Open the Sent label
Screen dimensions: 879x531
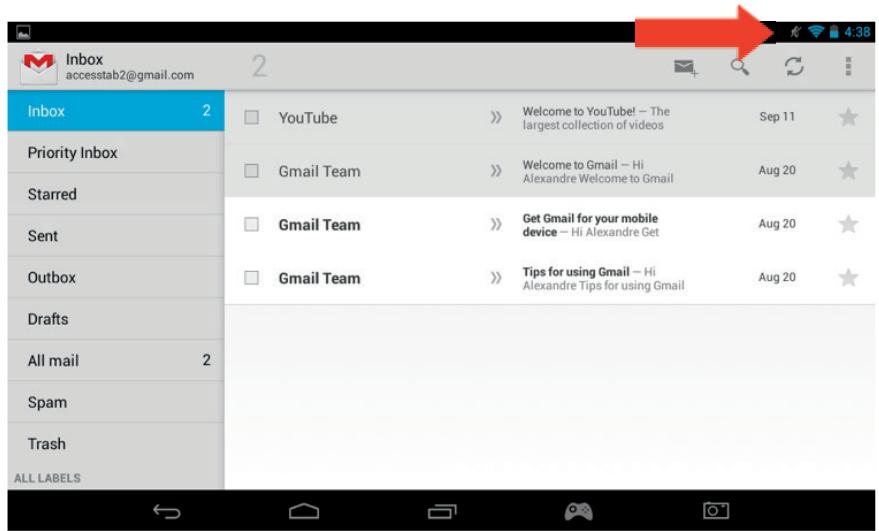(116, 236)
